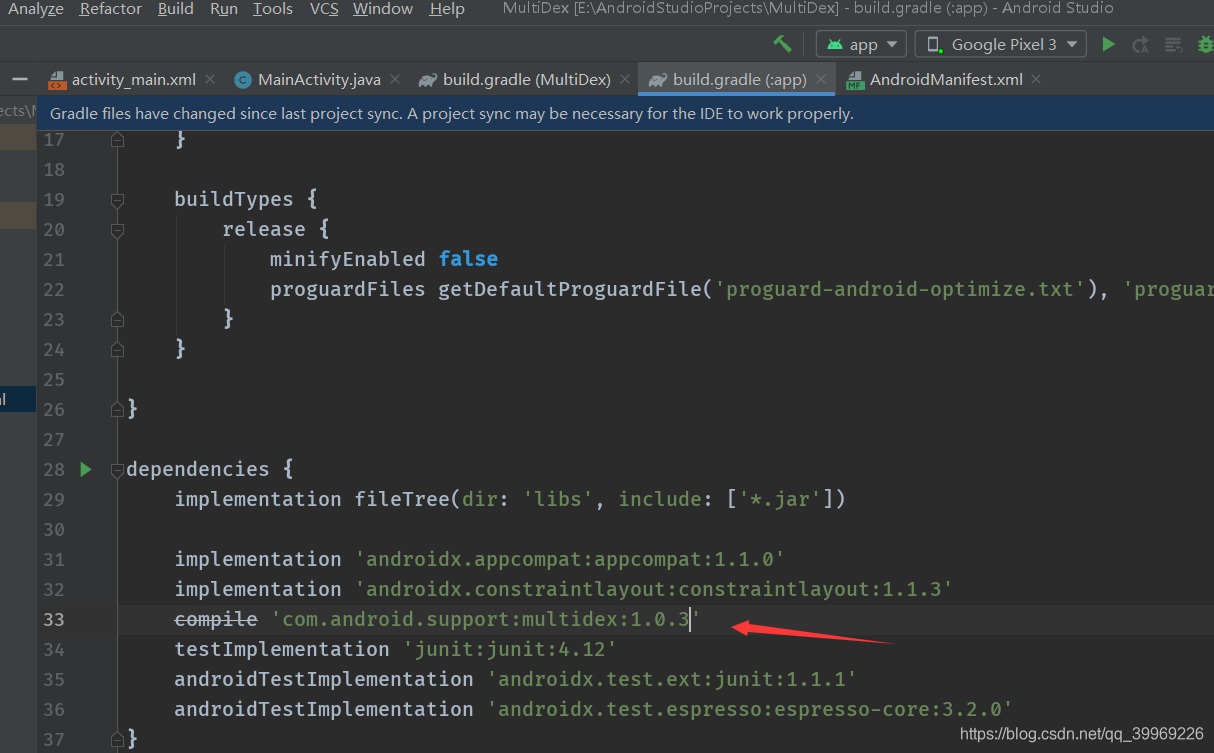The width and height of the screenshot is (1214, 753).
Task: Close the build.gradle (MultiDex) tab
Action: [623, 78]
